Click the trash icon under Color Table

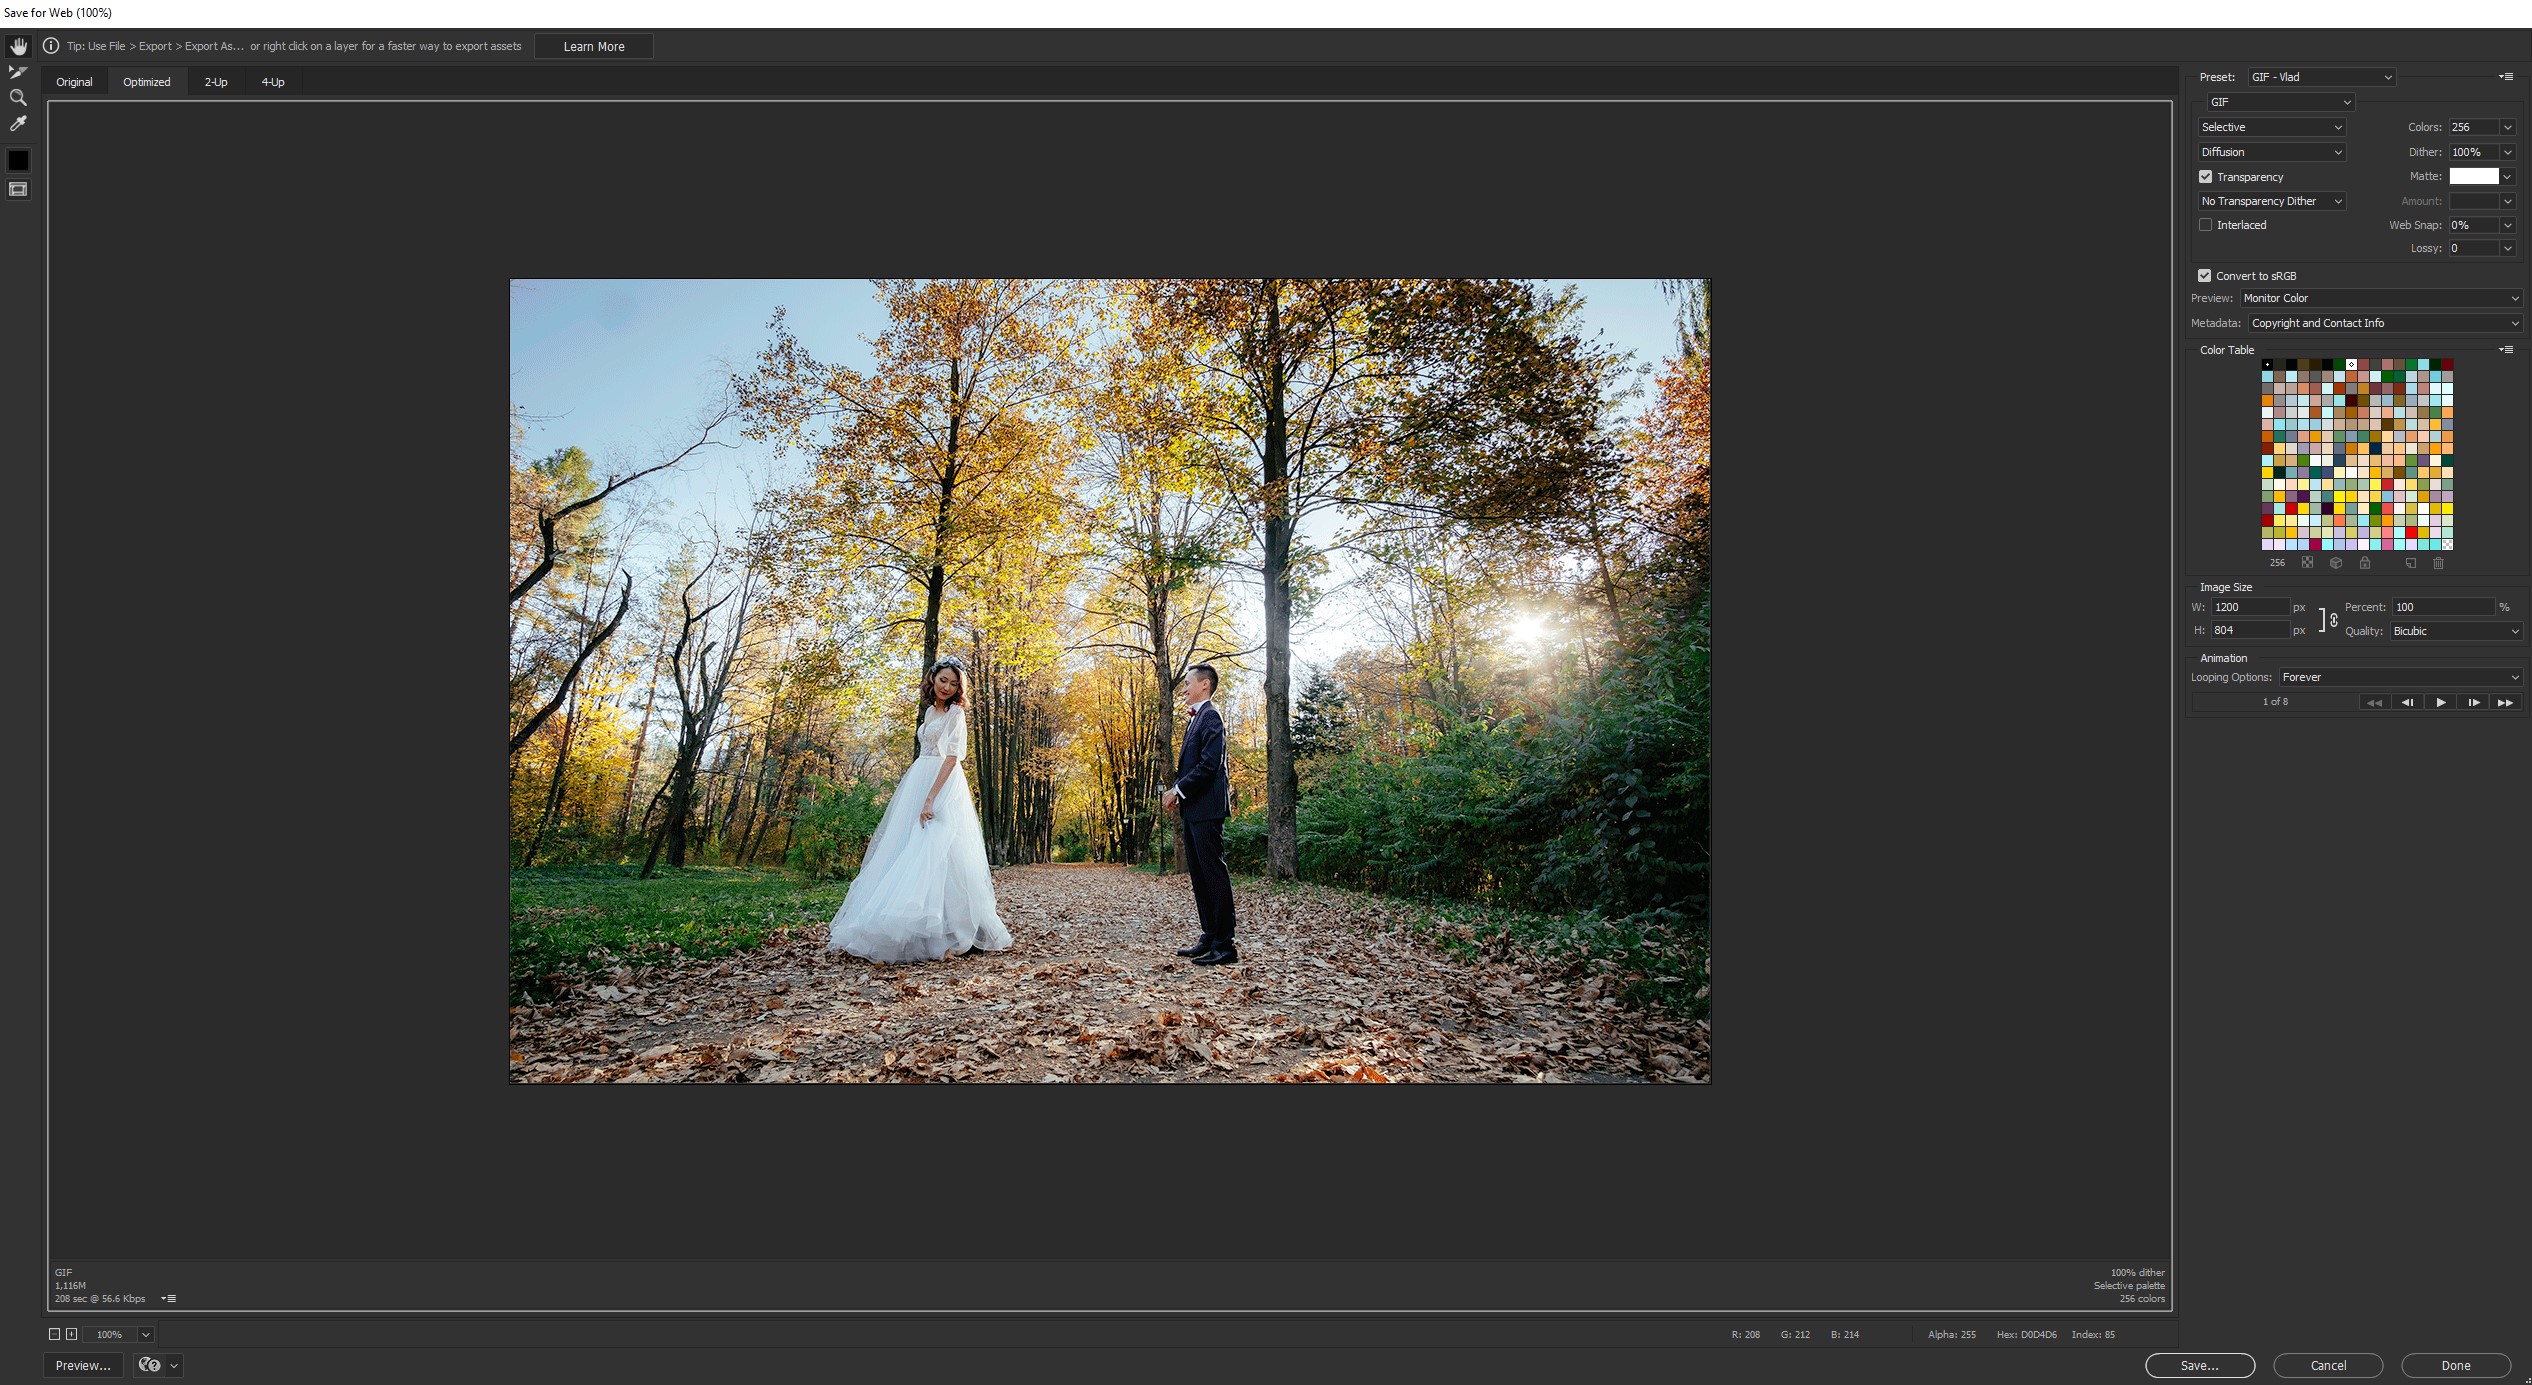click(x=2438, y=563)
